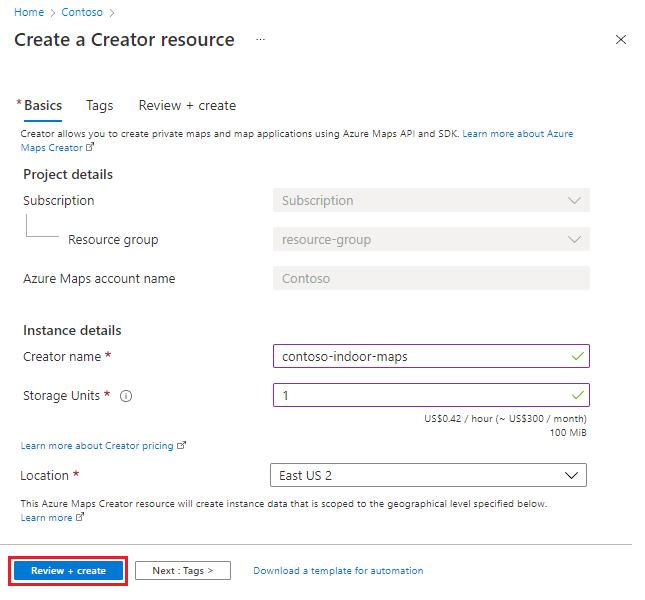Screen dimensions: 645x600
Task: Expand the Resource group dropdown
Action: click(x=431, y=240)
